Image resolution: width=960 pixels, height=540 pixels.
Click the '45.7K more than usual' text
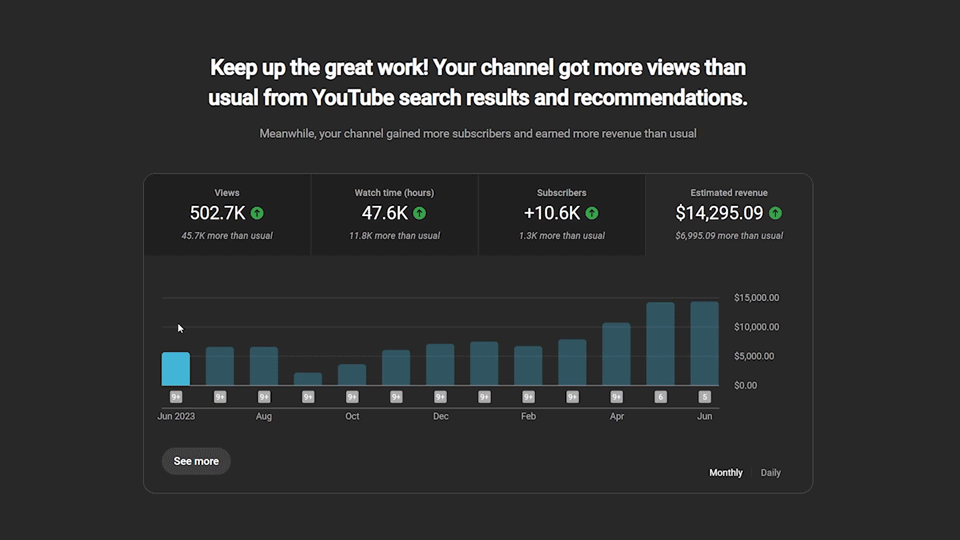[x=227, y=236]
